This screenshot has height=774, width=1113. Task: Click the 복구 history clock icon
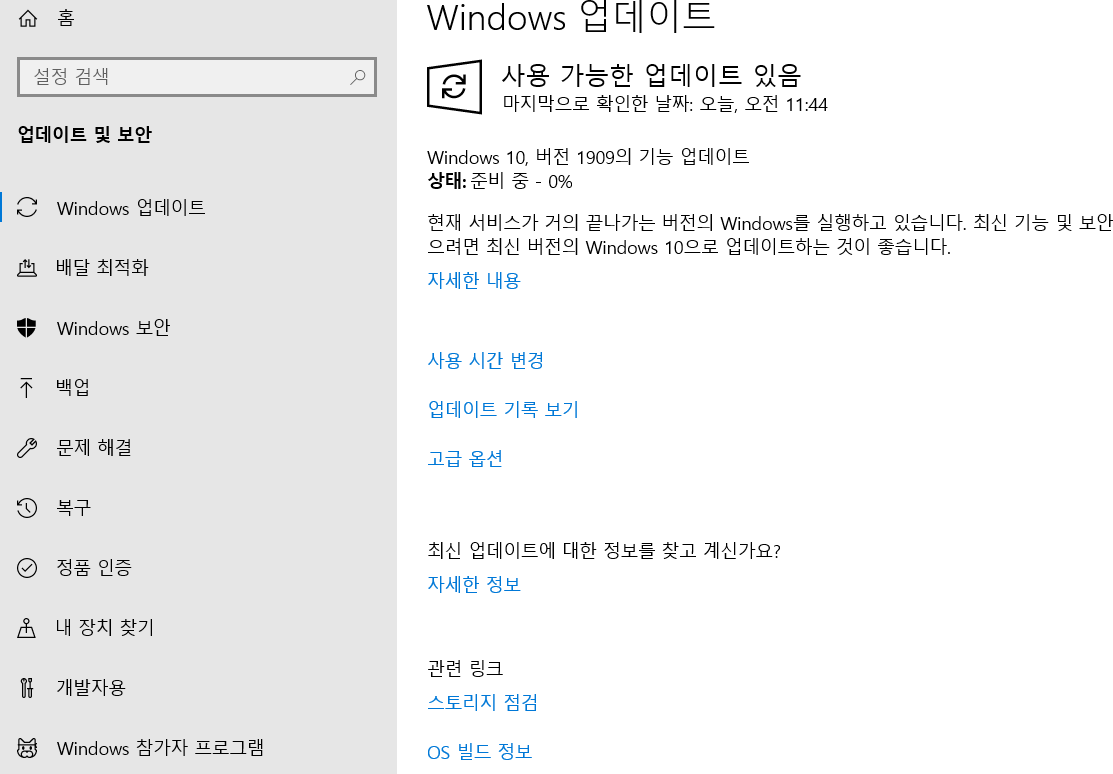point(27,508)
